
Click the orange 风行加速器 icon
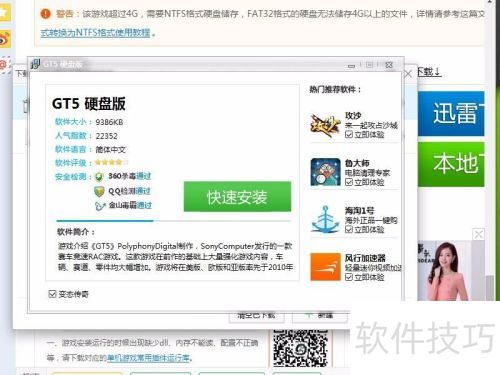[325, 267]
